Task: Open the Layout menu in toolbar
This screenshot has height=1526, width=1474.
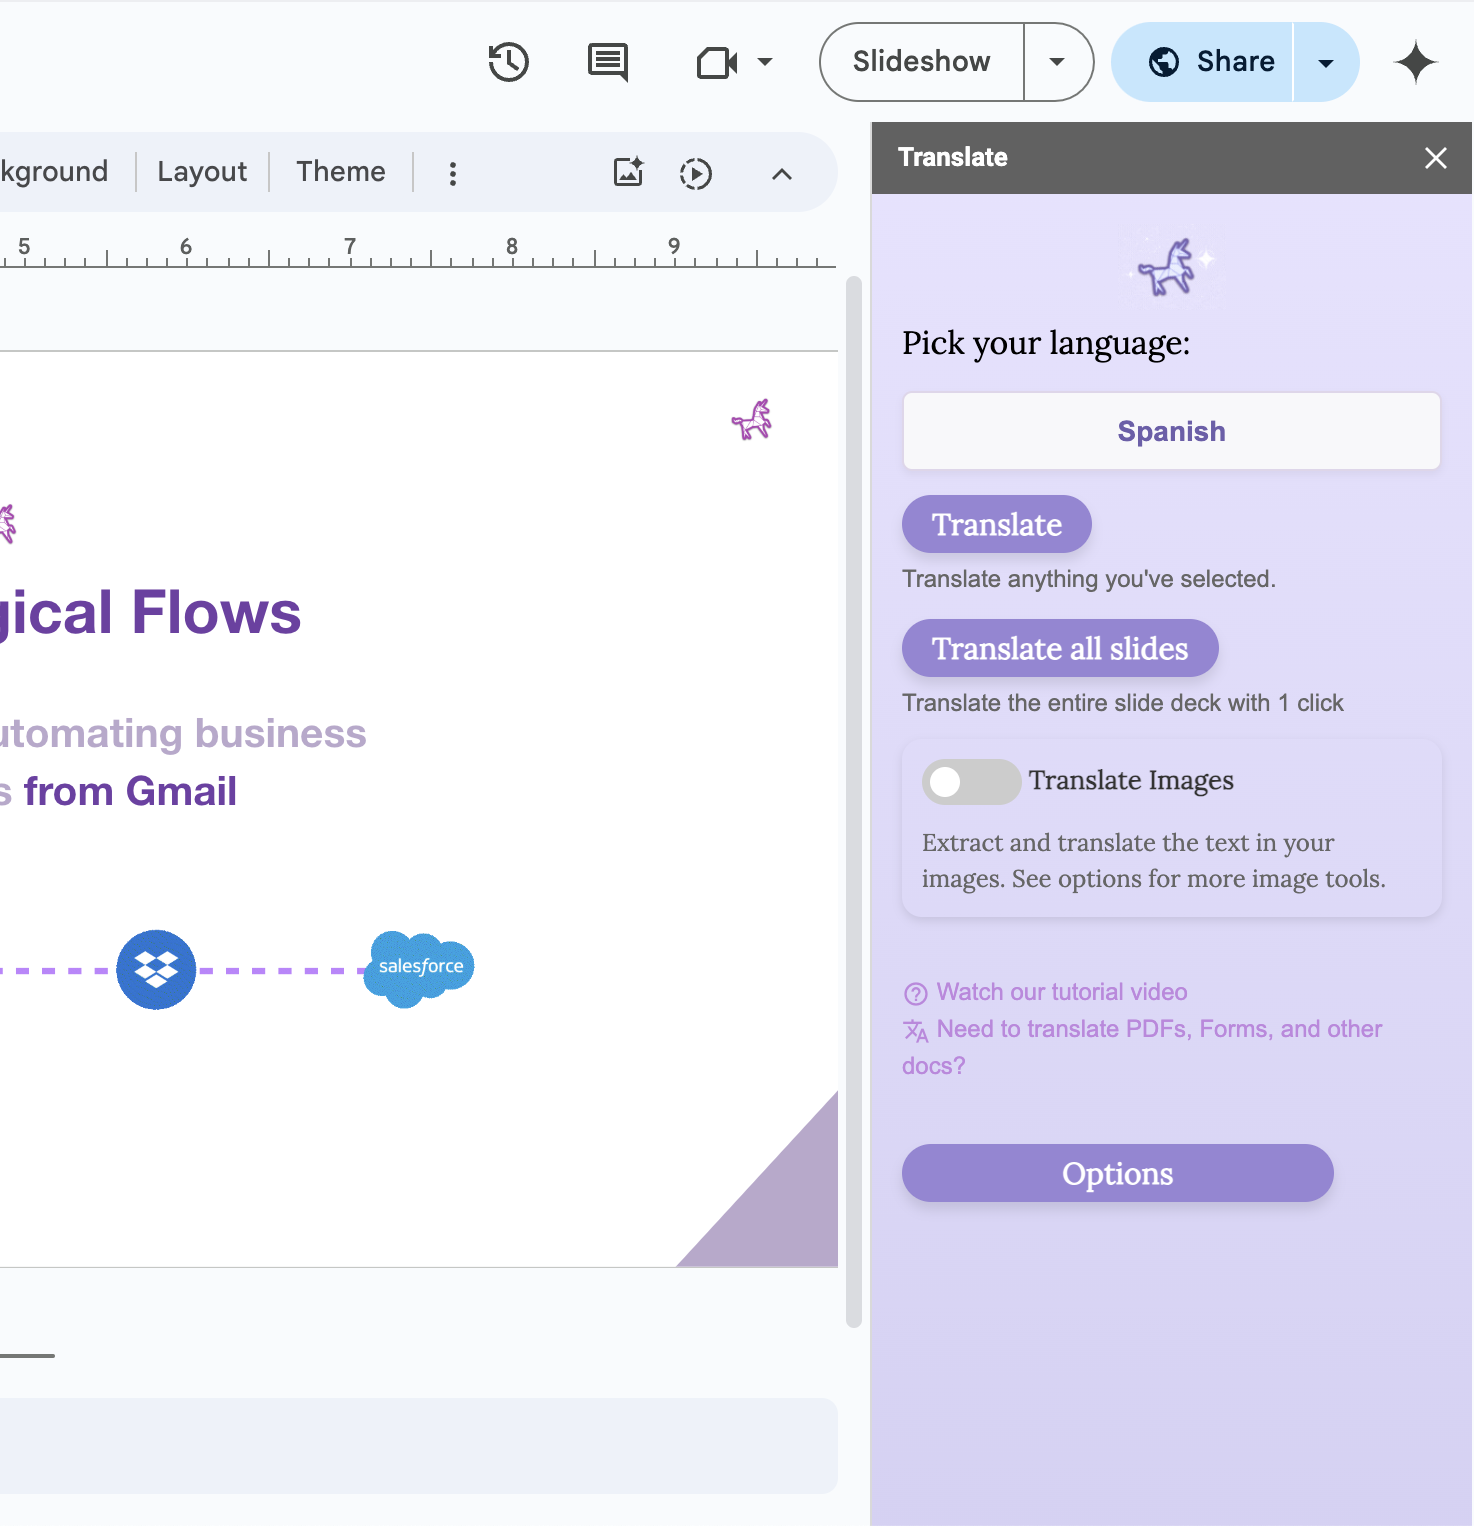Action: tap(202, 172)
